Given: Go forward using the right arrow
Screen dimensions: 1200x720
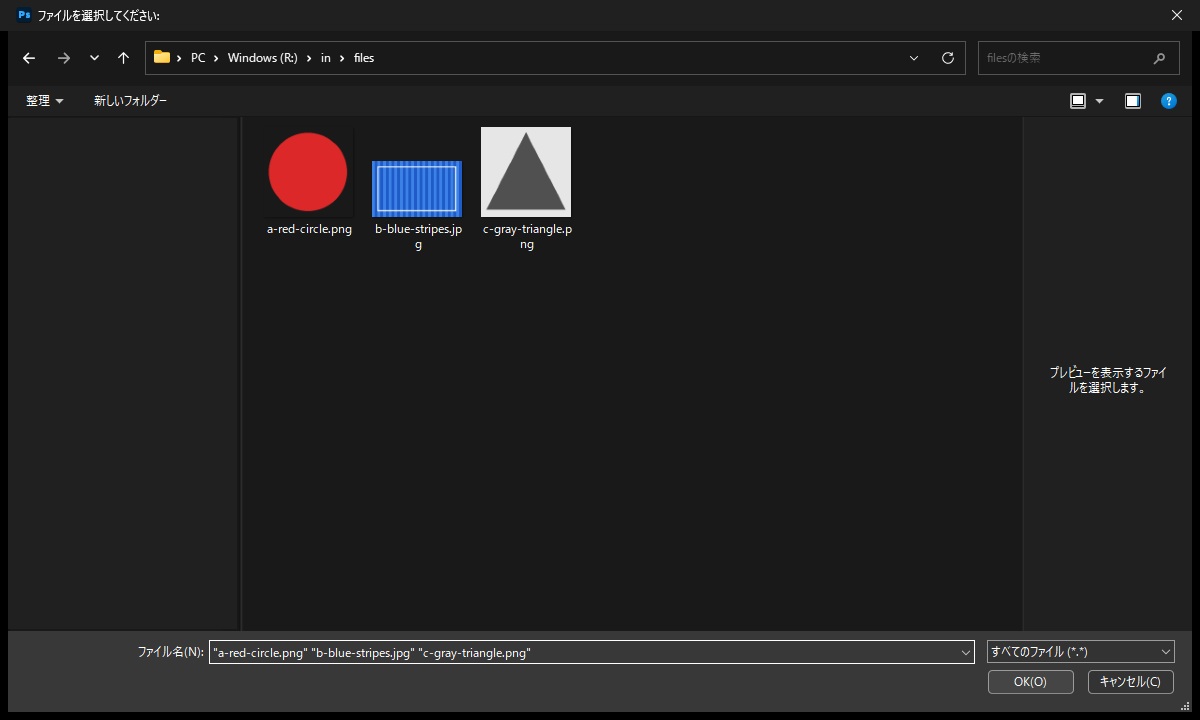Looking at the screenshot, I should [64, 58].
